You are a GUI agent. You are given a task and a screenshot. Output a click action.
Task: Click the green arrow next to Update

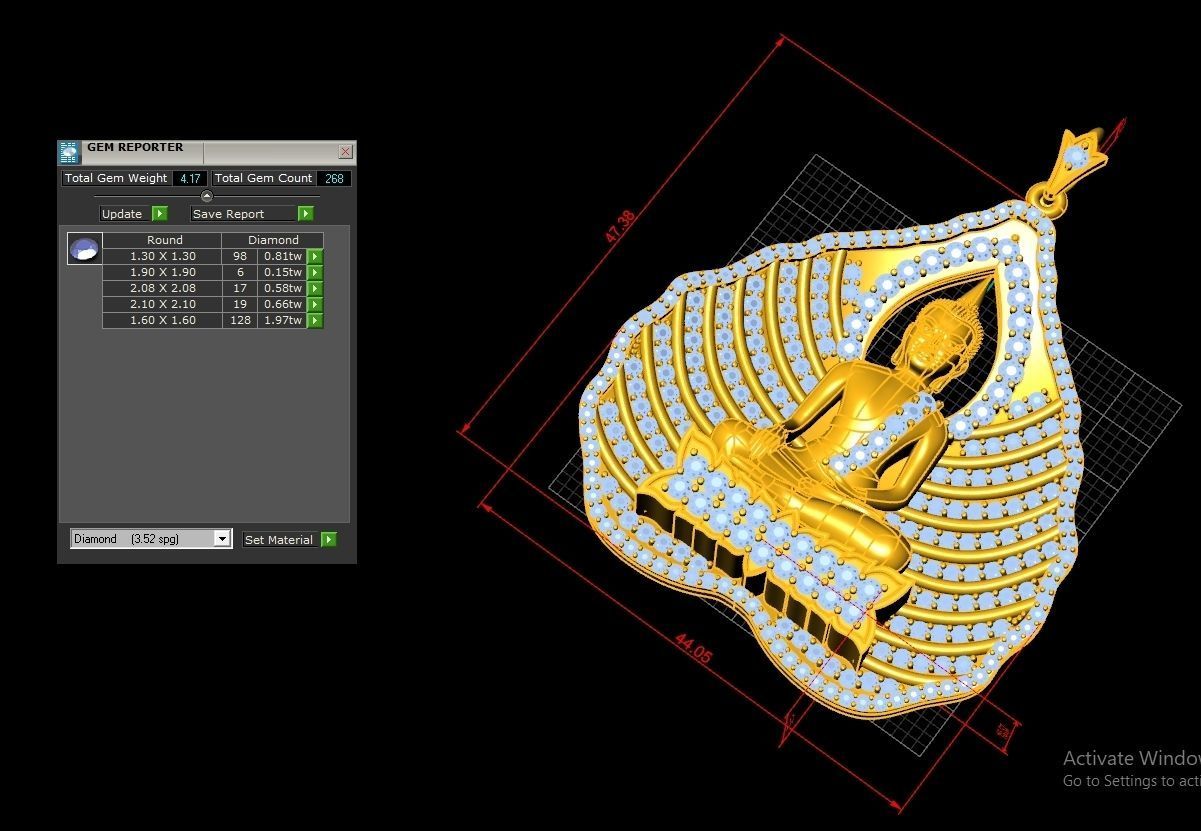pyautogui.click(x=160, y=213)
